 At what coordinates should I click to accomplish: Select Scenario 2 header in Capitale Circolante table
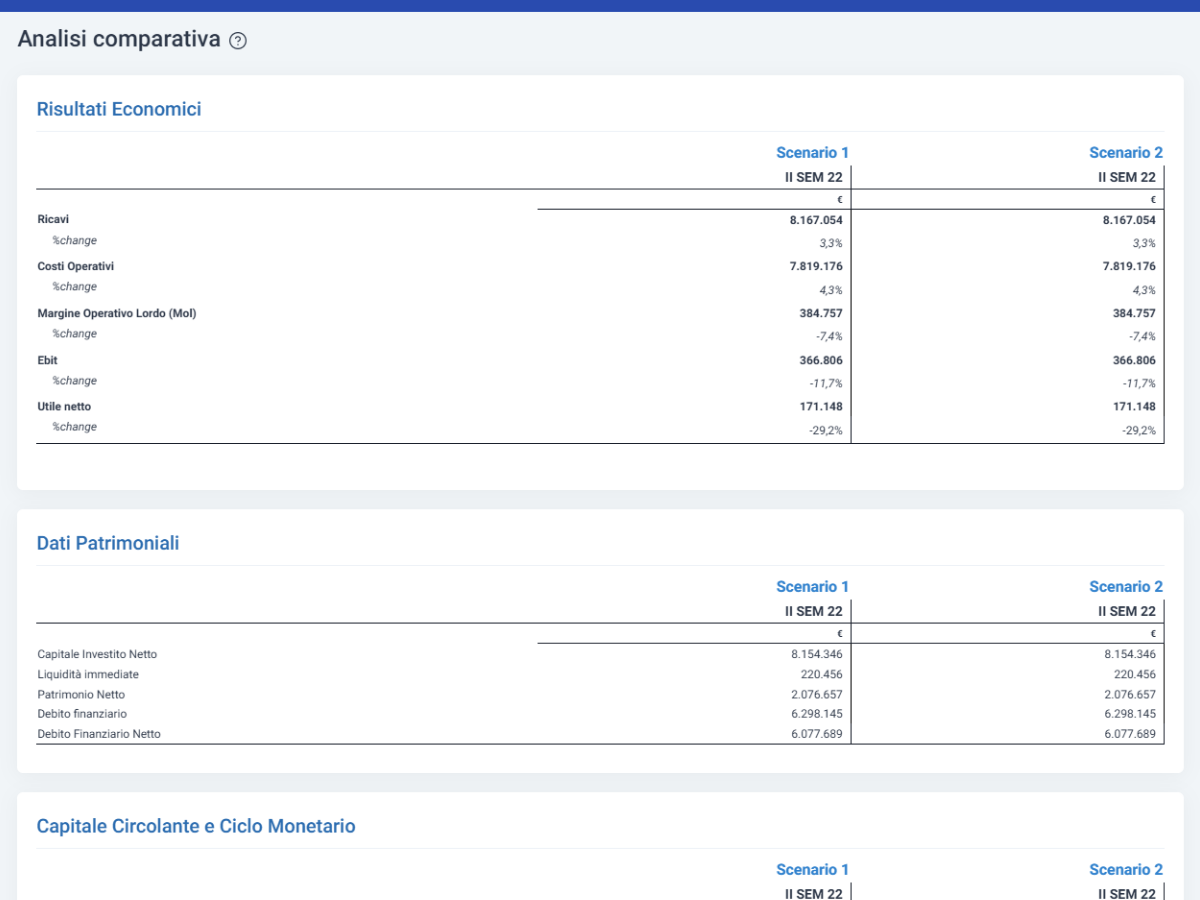[x=1126, y=870]
